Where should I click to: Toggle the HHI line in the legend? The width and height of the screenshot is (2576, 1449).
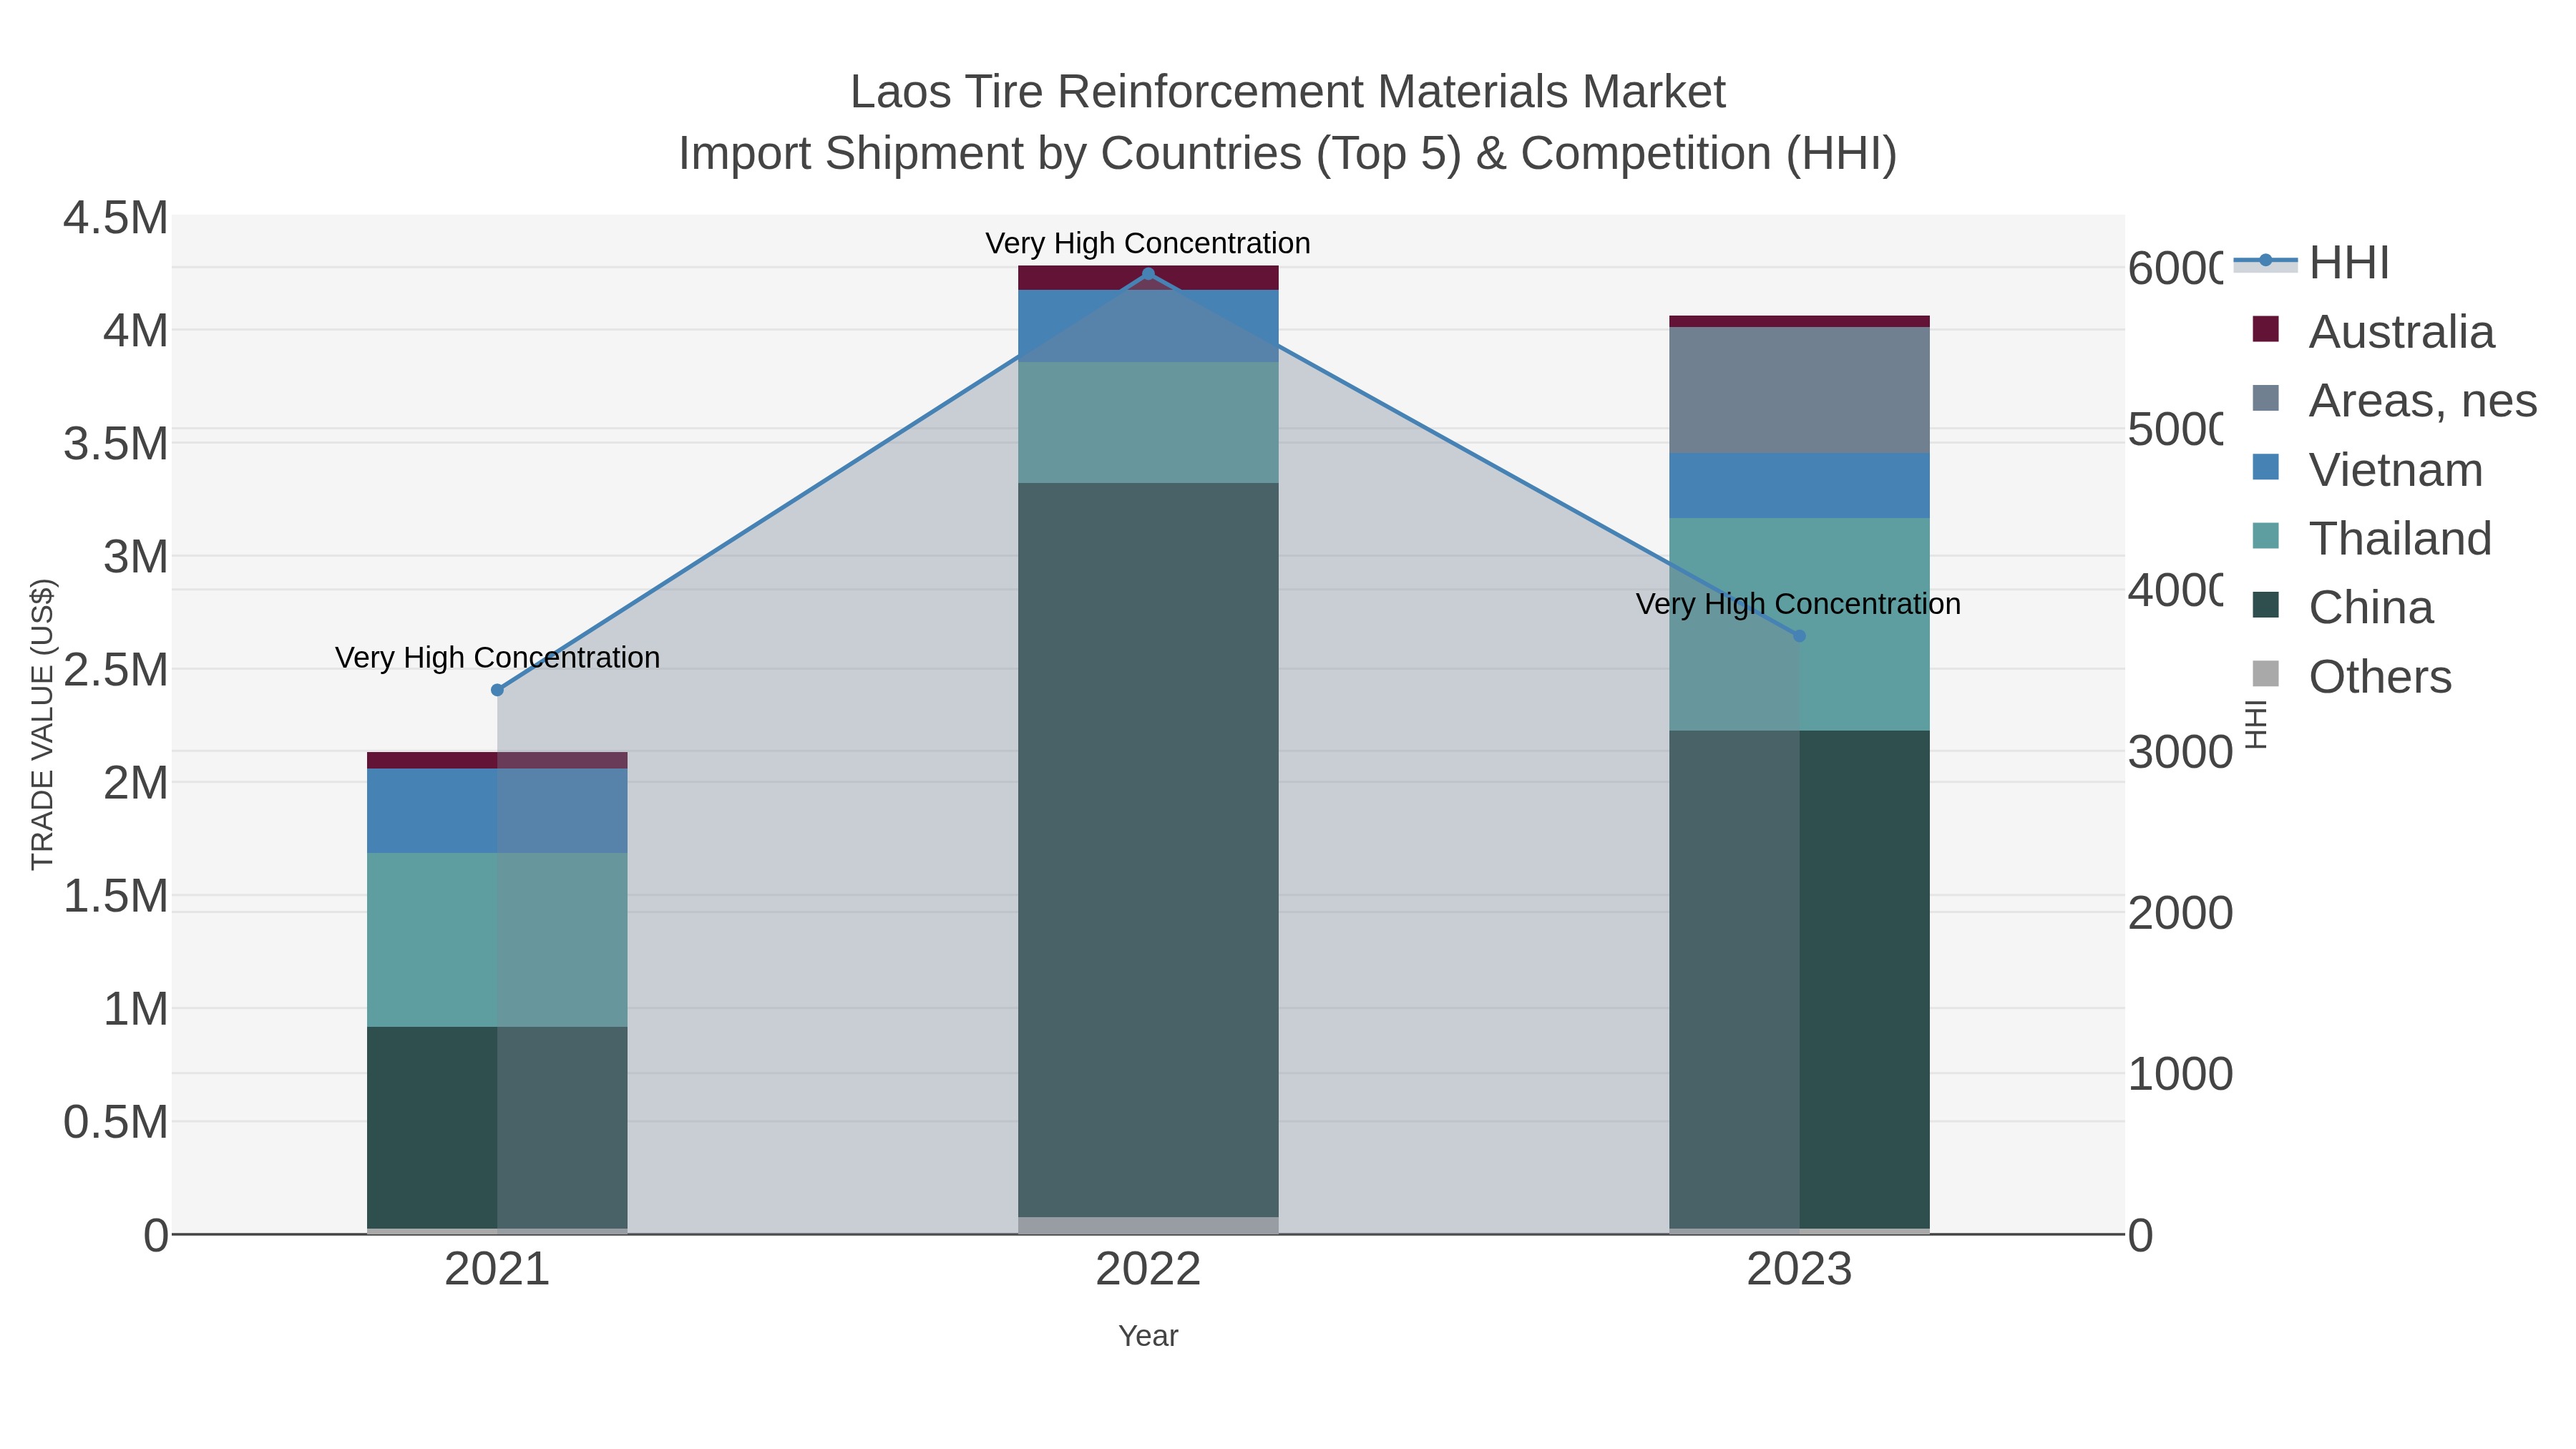tap(2311, 263)
